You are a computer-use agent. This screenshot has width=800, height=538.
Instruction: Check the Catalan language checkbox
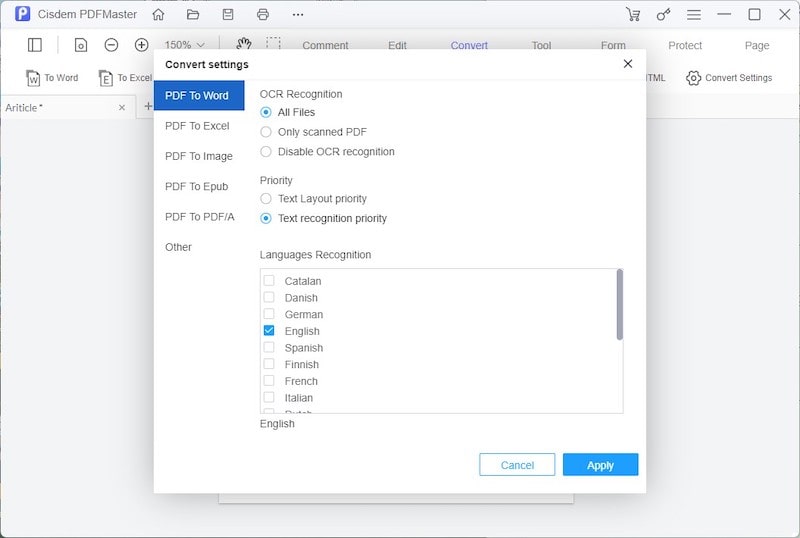click(x=269, y=281)
